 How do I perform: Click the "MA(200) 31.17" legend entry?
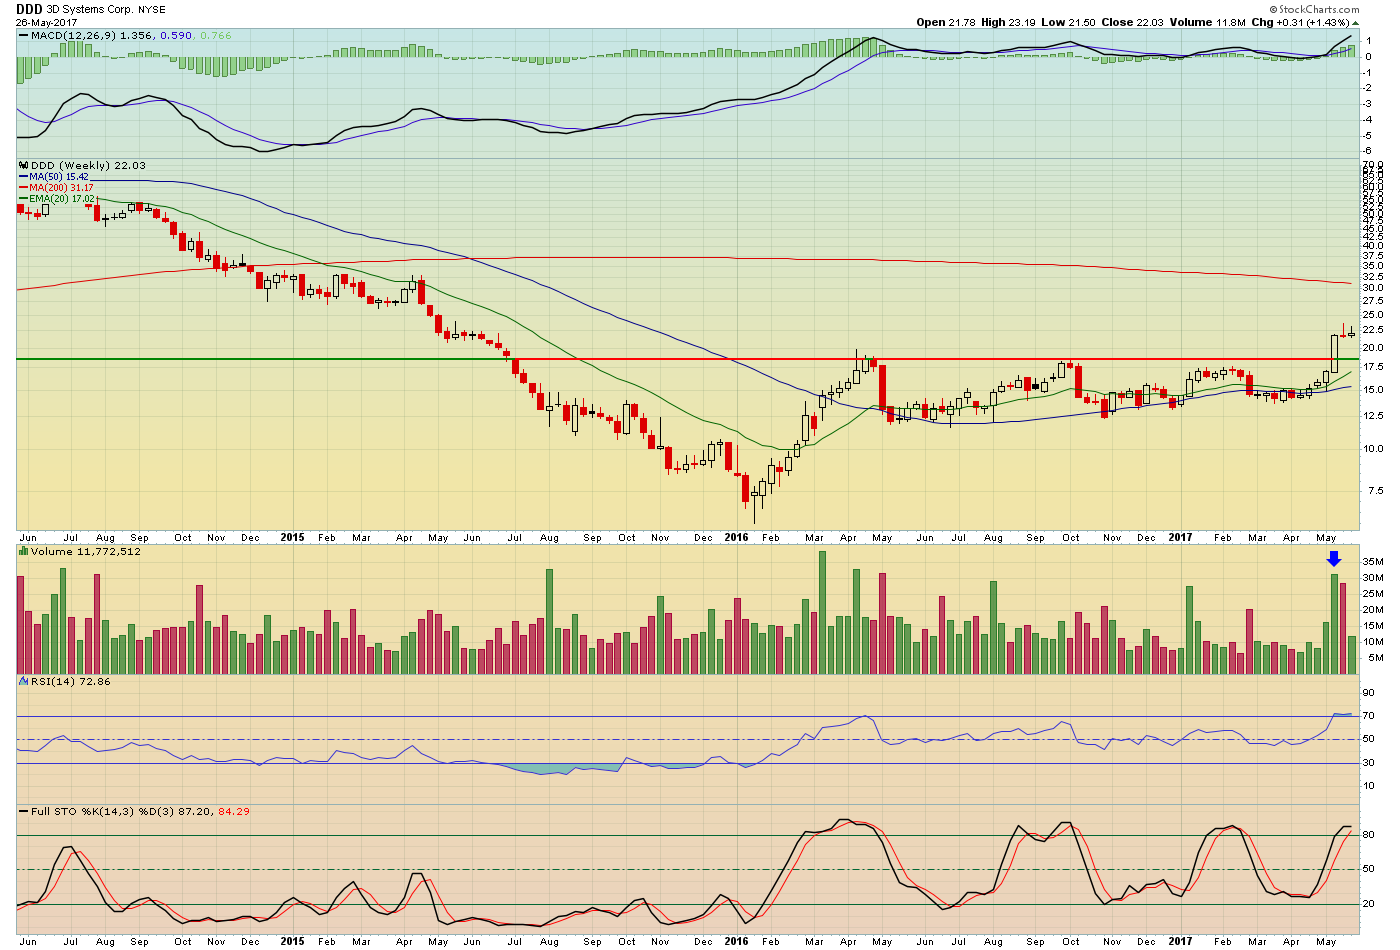tap(62, 188)
